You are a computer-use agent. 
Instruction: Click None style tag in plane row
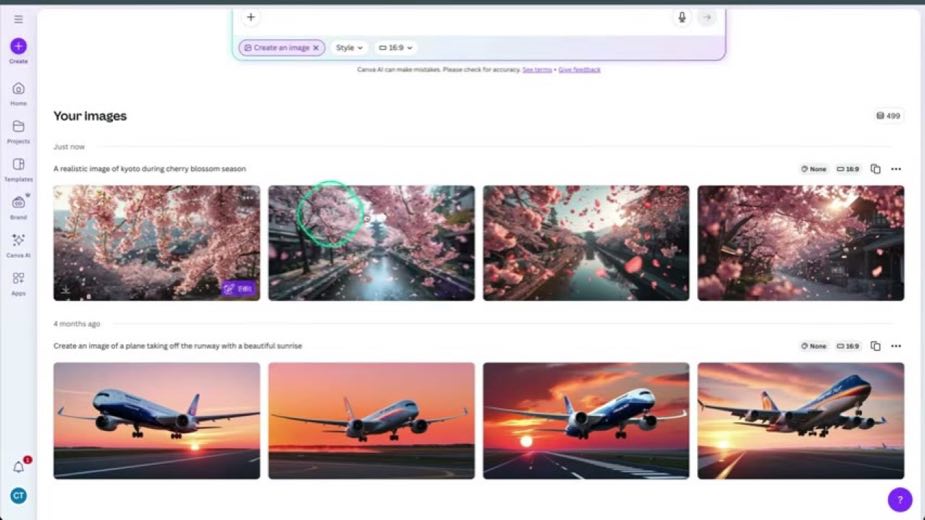[814, 346]
